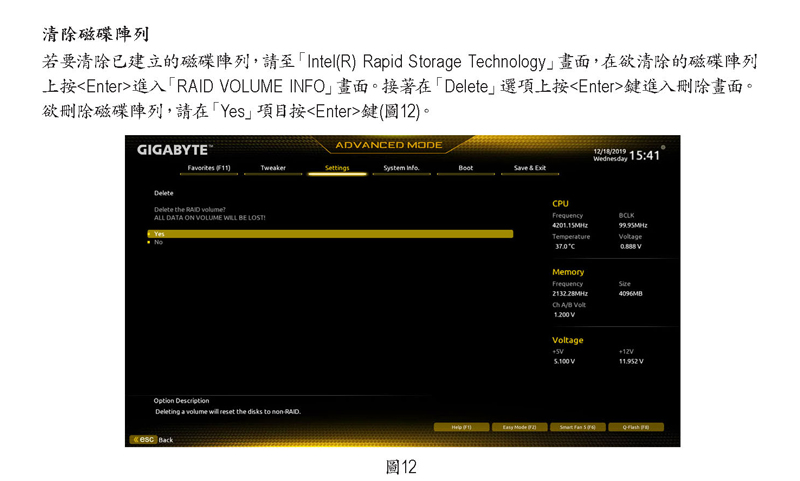Choose No to cancel deletion

click(158, 242)
